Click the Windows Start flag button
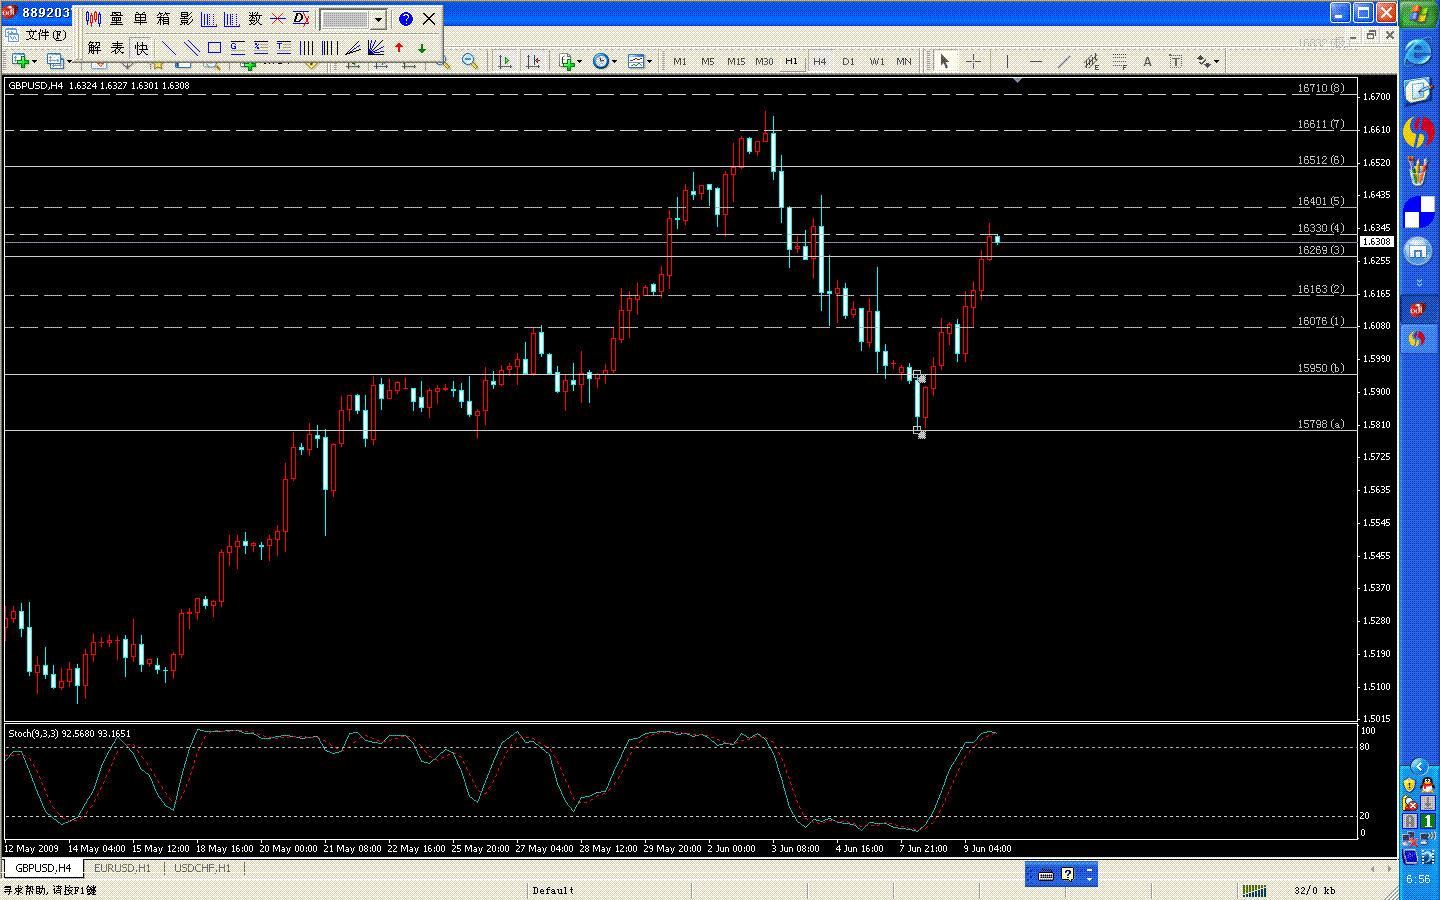The height and width of the screenshot is (900, 1440). coord(1418,14)
